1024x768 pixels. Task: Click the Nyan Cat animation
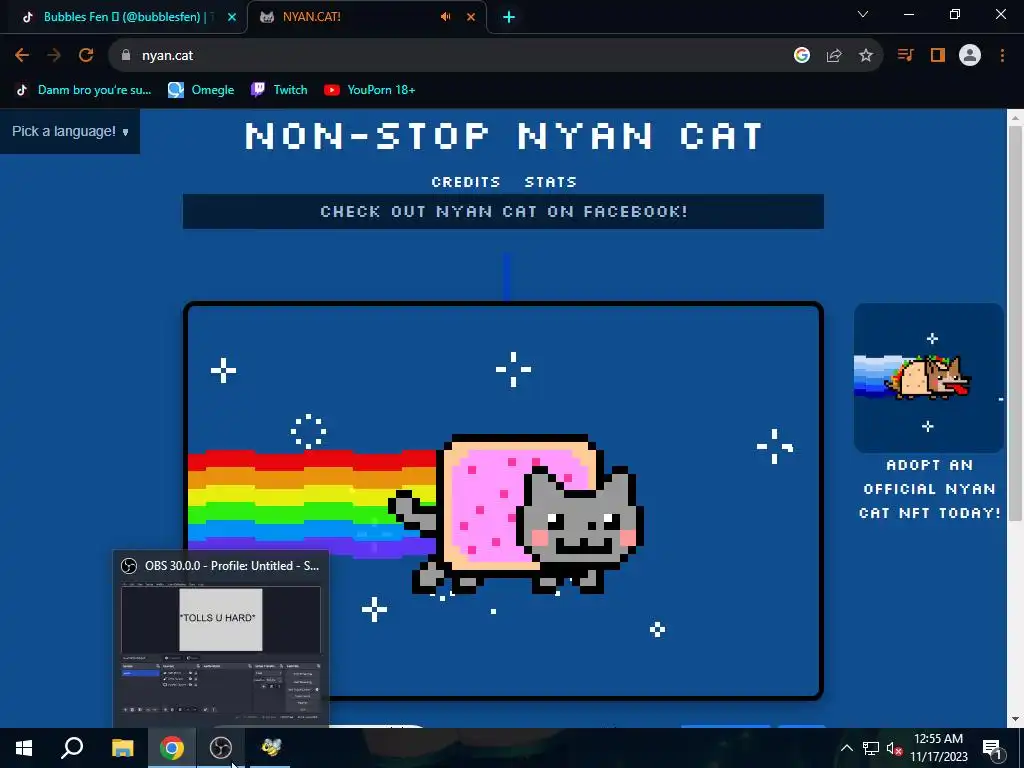click(503, 501)
